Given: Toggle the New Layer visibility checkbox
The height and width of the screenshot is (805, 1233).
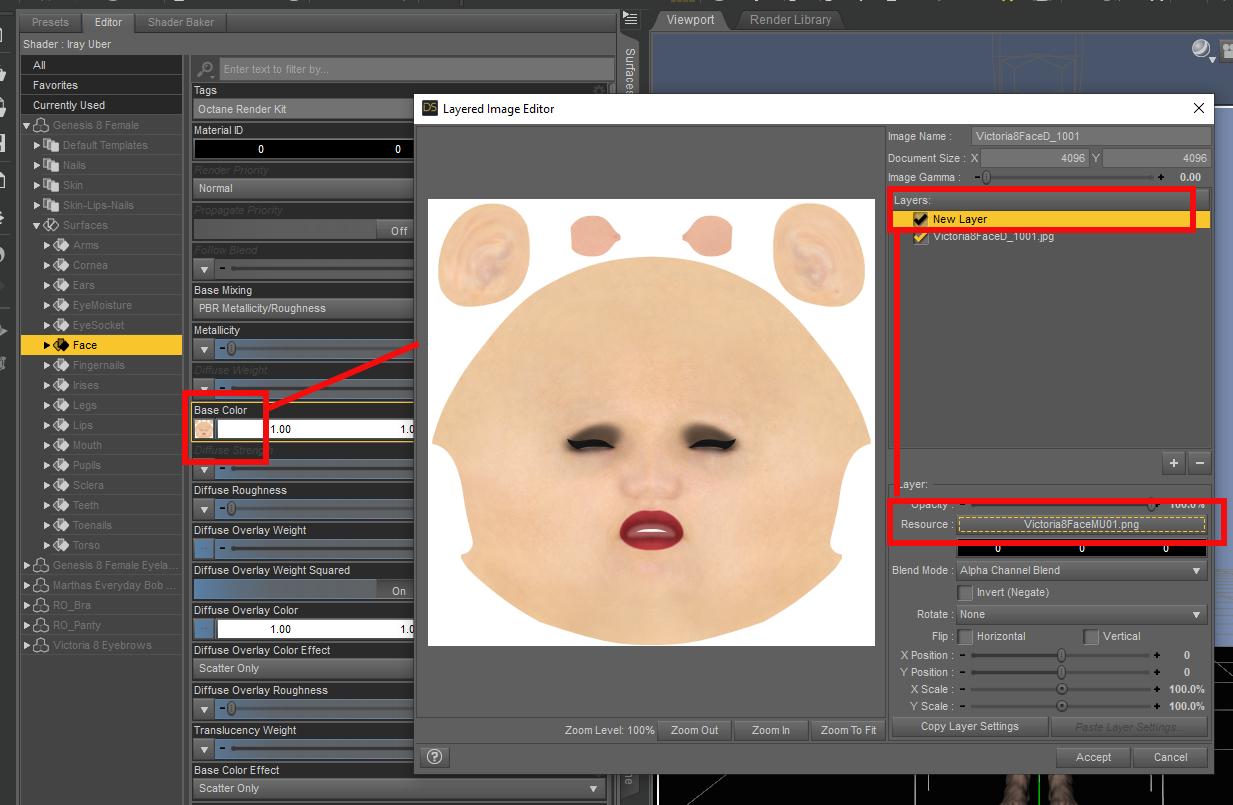Looking at the screenshot, I should coord(920,219).
